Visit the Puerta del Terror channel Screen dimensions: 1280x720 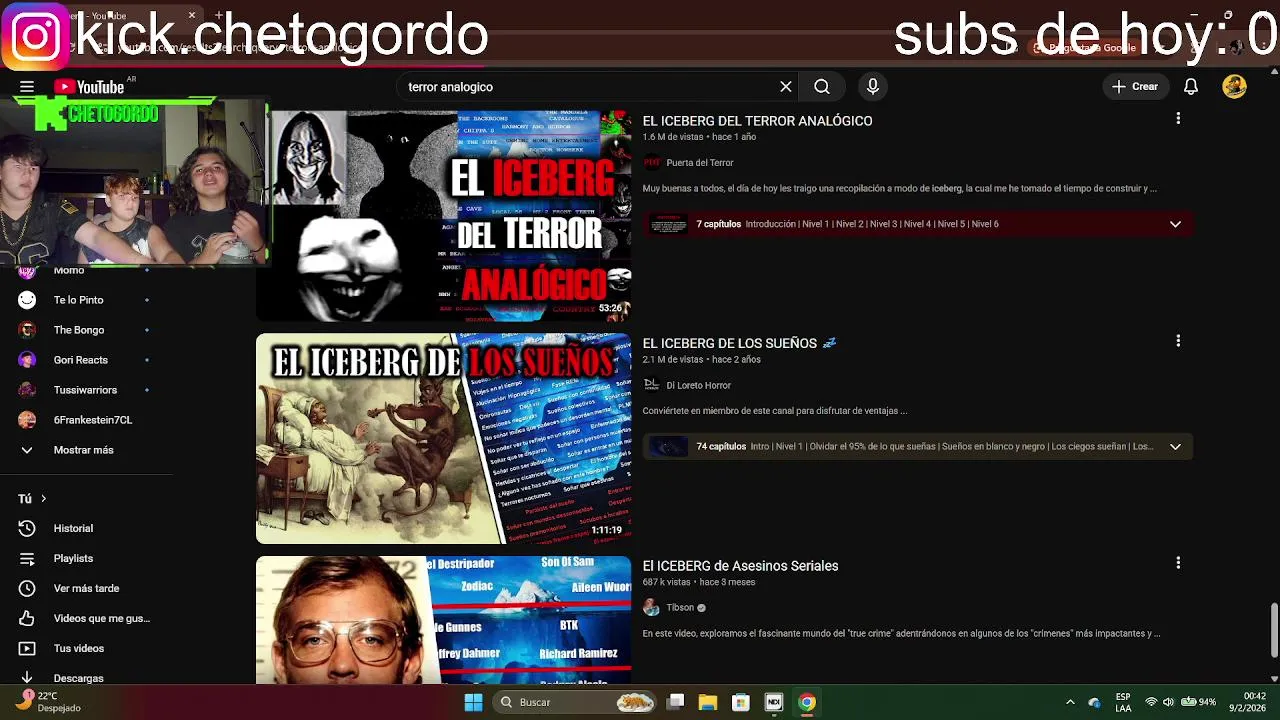pyautogui.click(x=700, y=163)
